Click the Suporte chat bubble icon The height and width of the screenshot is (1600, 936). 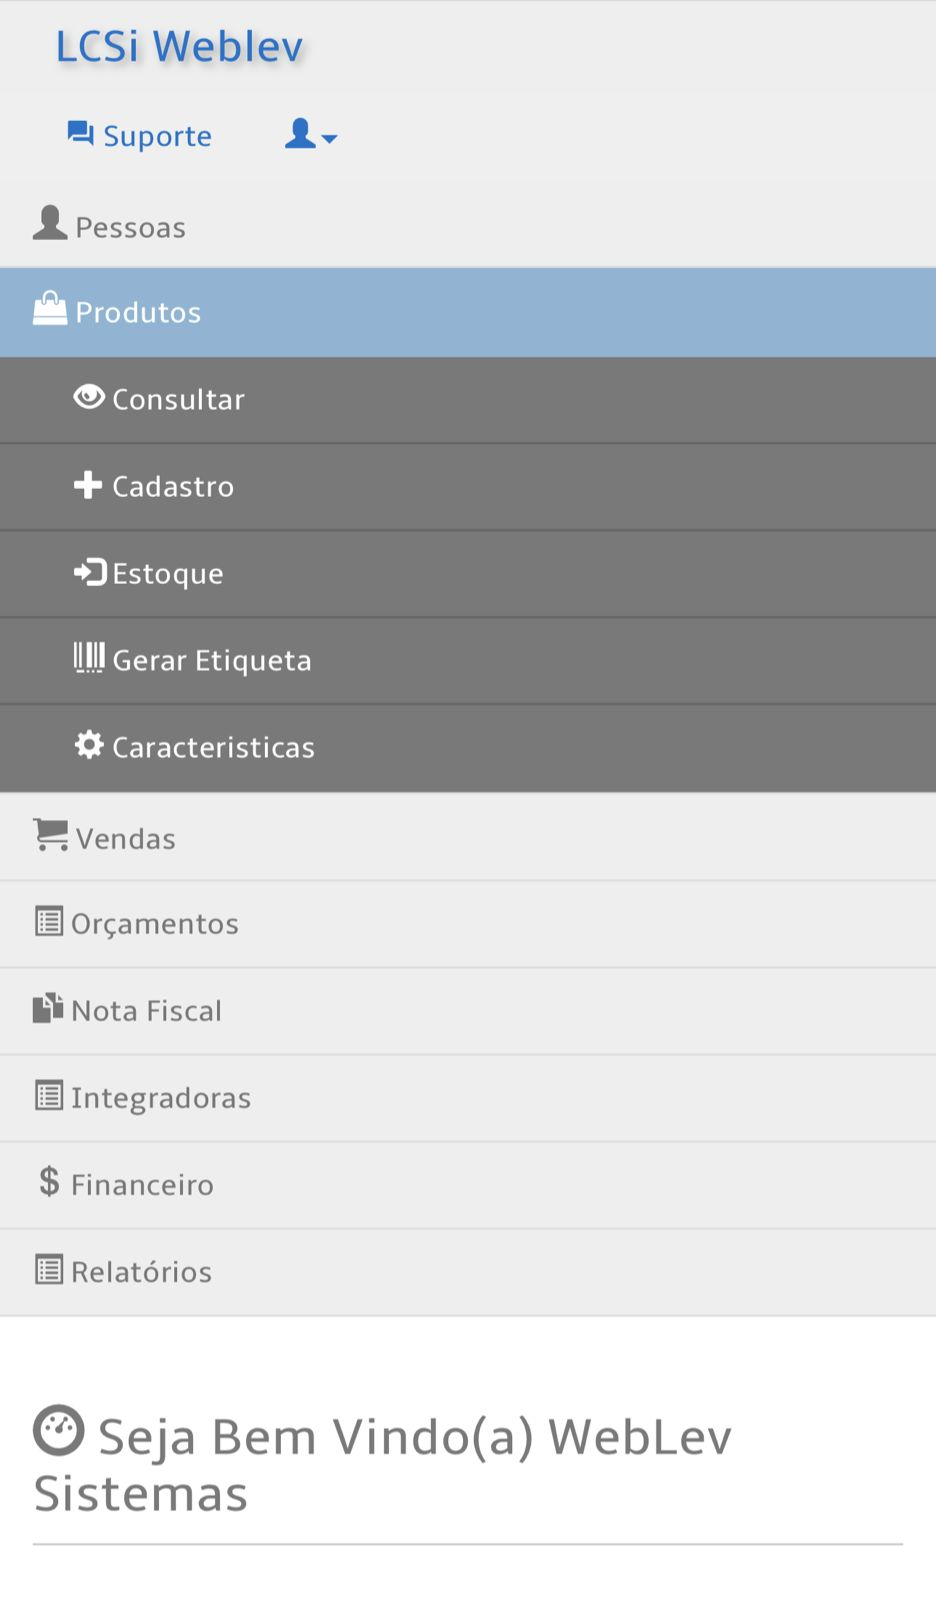[80, 134]
